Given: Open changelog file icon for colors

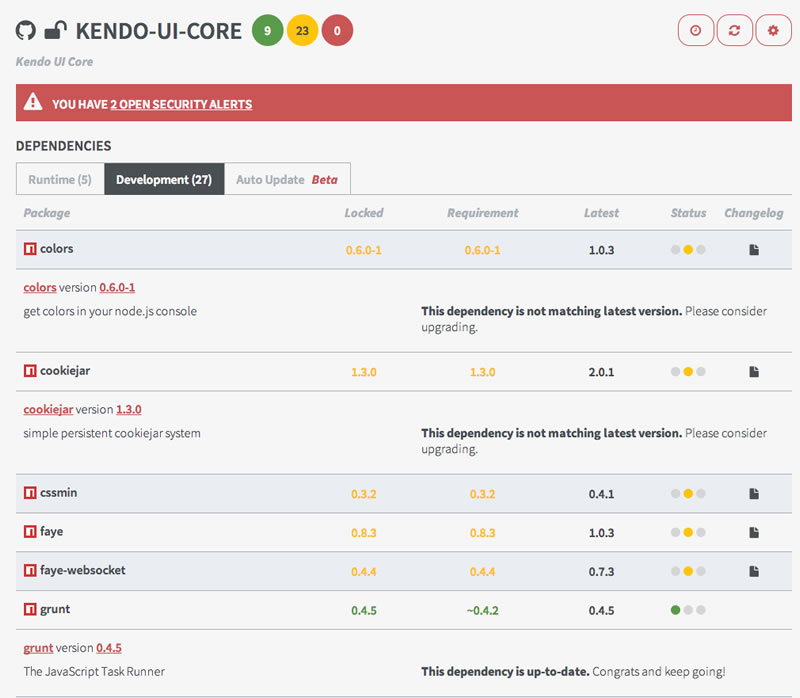Looking at the screenshot, I should 754,250.
